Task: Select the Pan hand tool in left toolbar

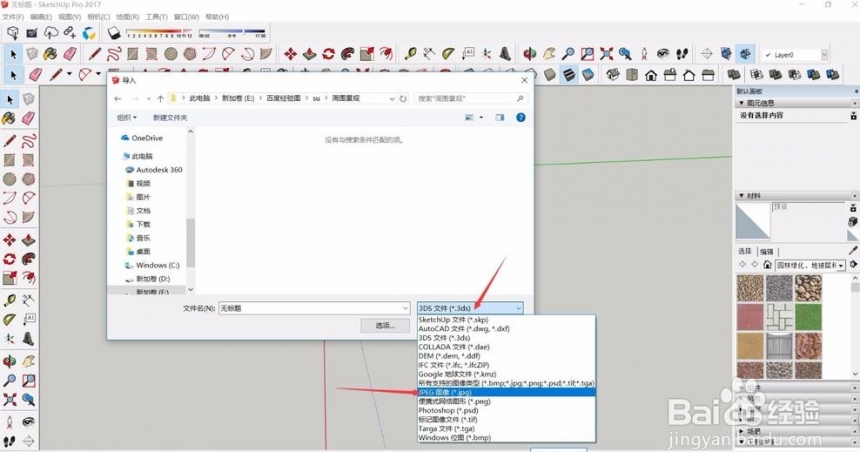Action: [x=29, y=361]
